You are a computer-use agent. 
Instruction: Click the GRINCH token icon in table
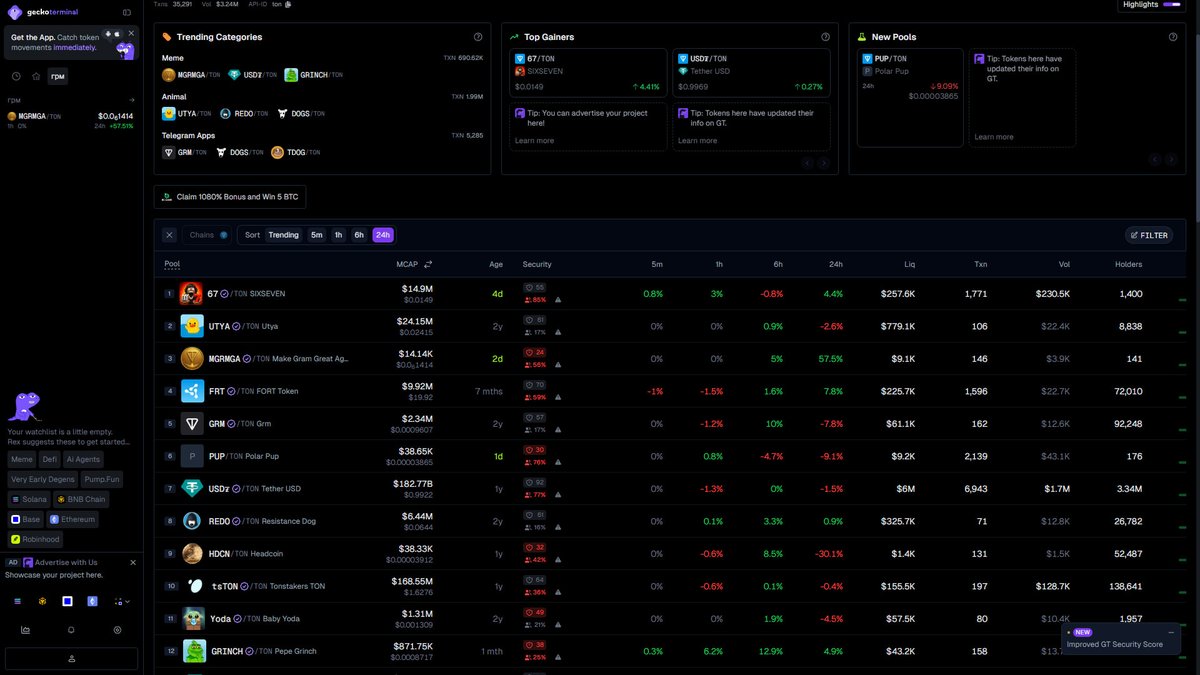pos(193,651)
